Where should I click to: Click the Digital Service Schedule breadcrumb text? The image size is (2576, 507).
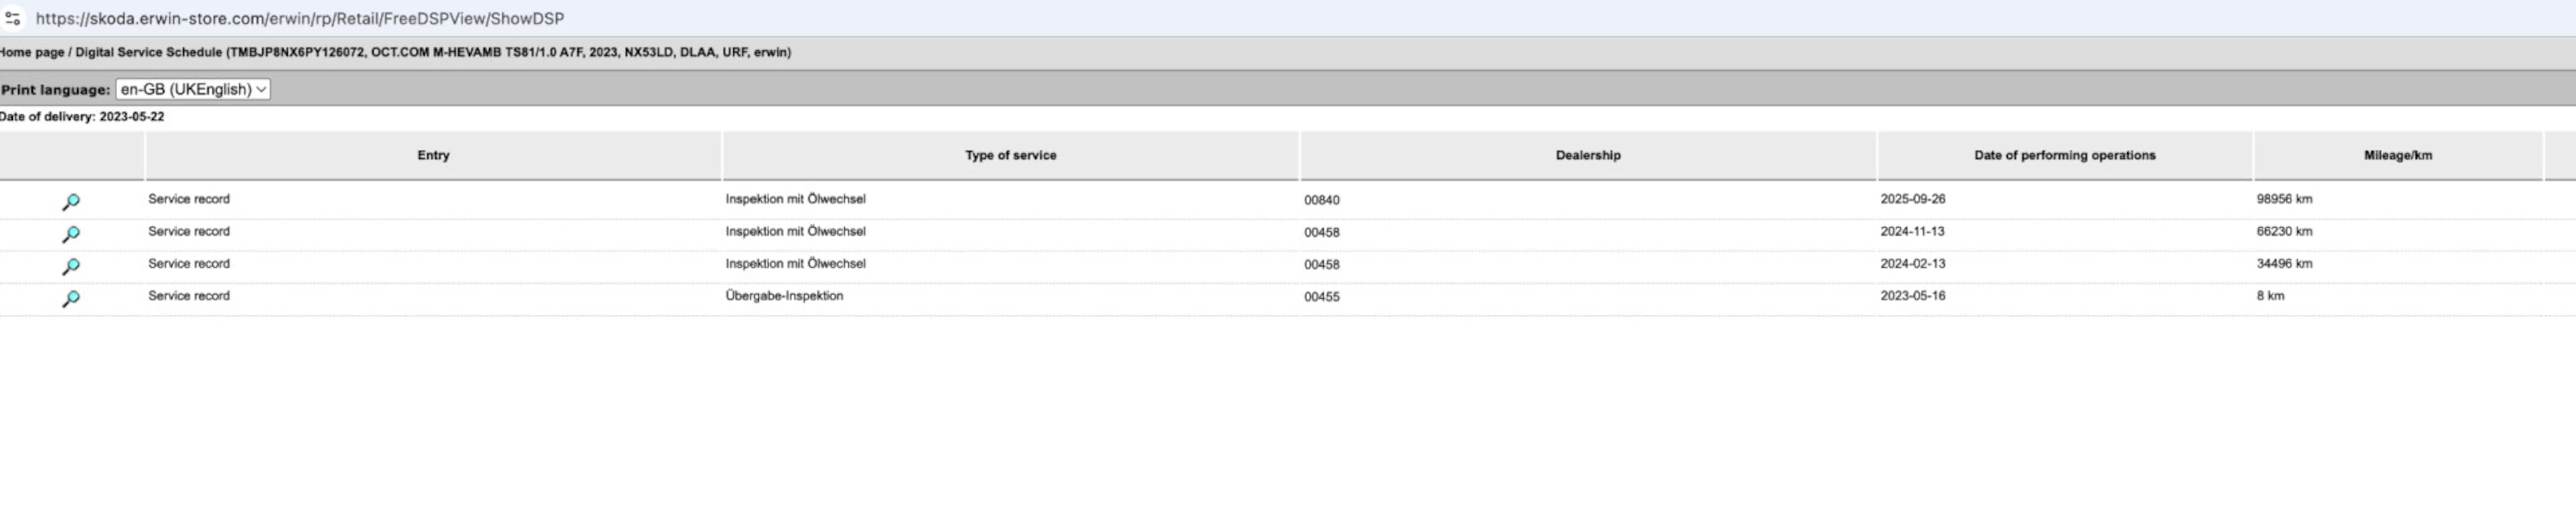(148, 52)
